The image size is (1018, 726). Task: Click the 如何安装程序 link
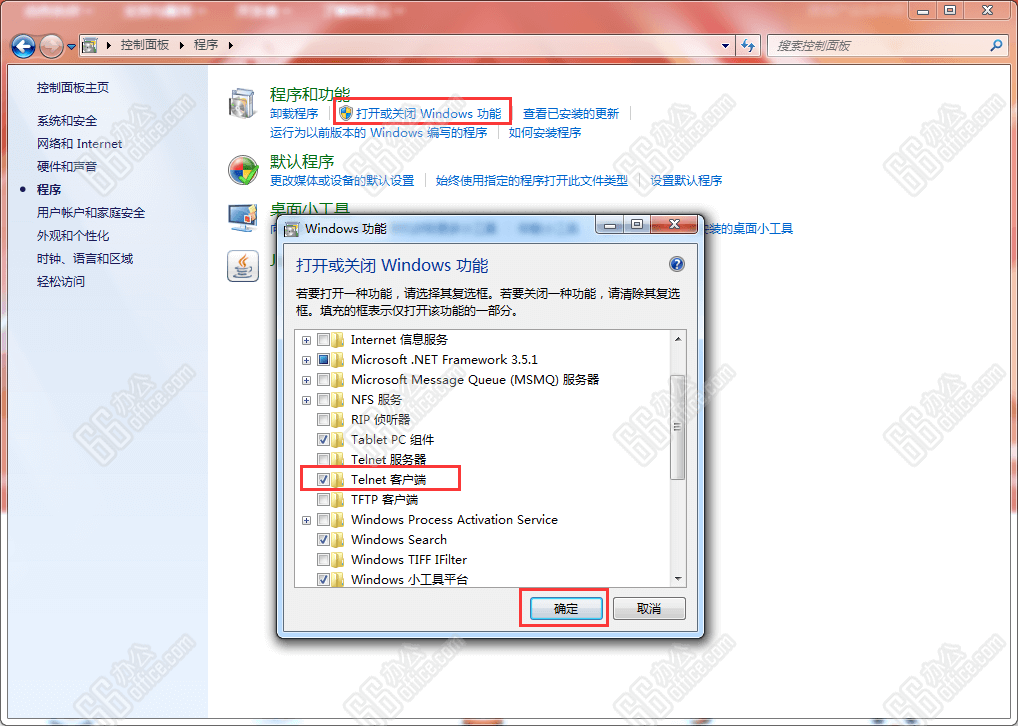pyautogui.click(x=545, y=132)
